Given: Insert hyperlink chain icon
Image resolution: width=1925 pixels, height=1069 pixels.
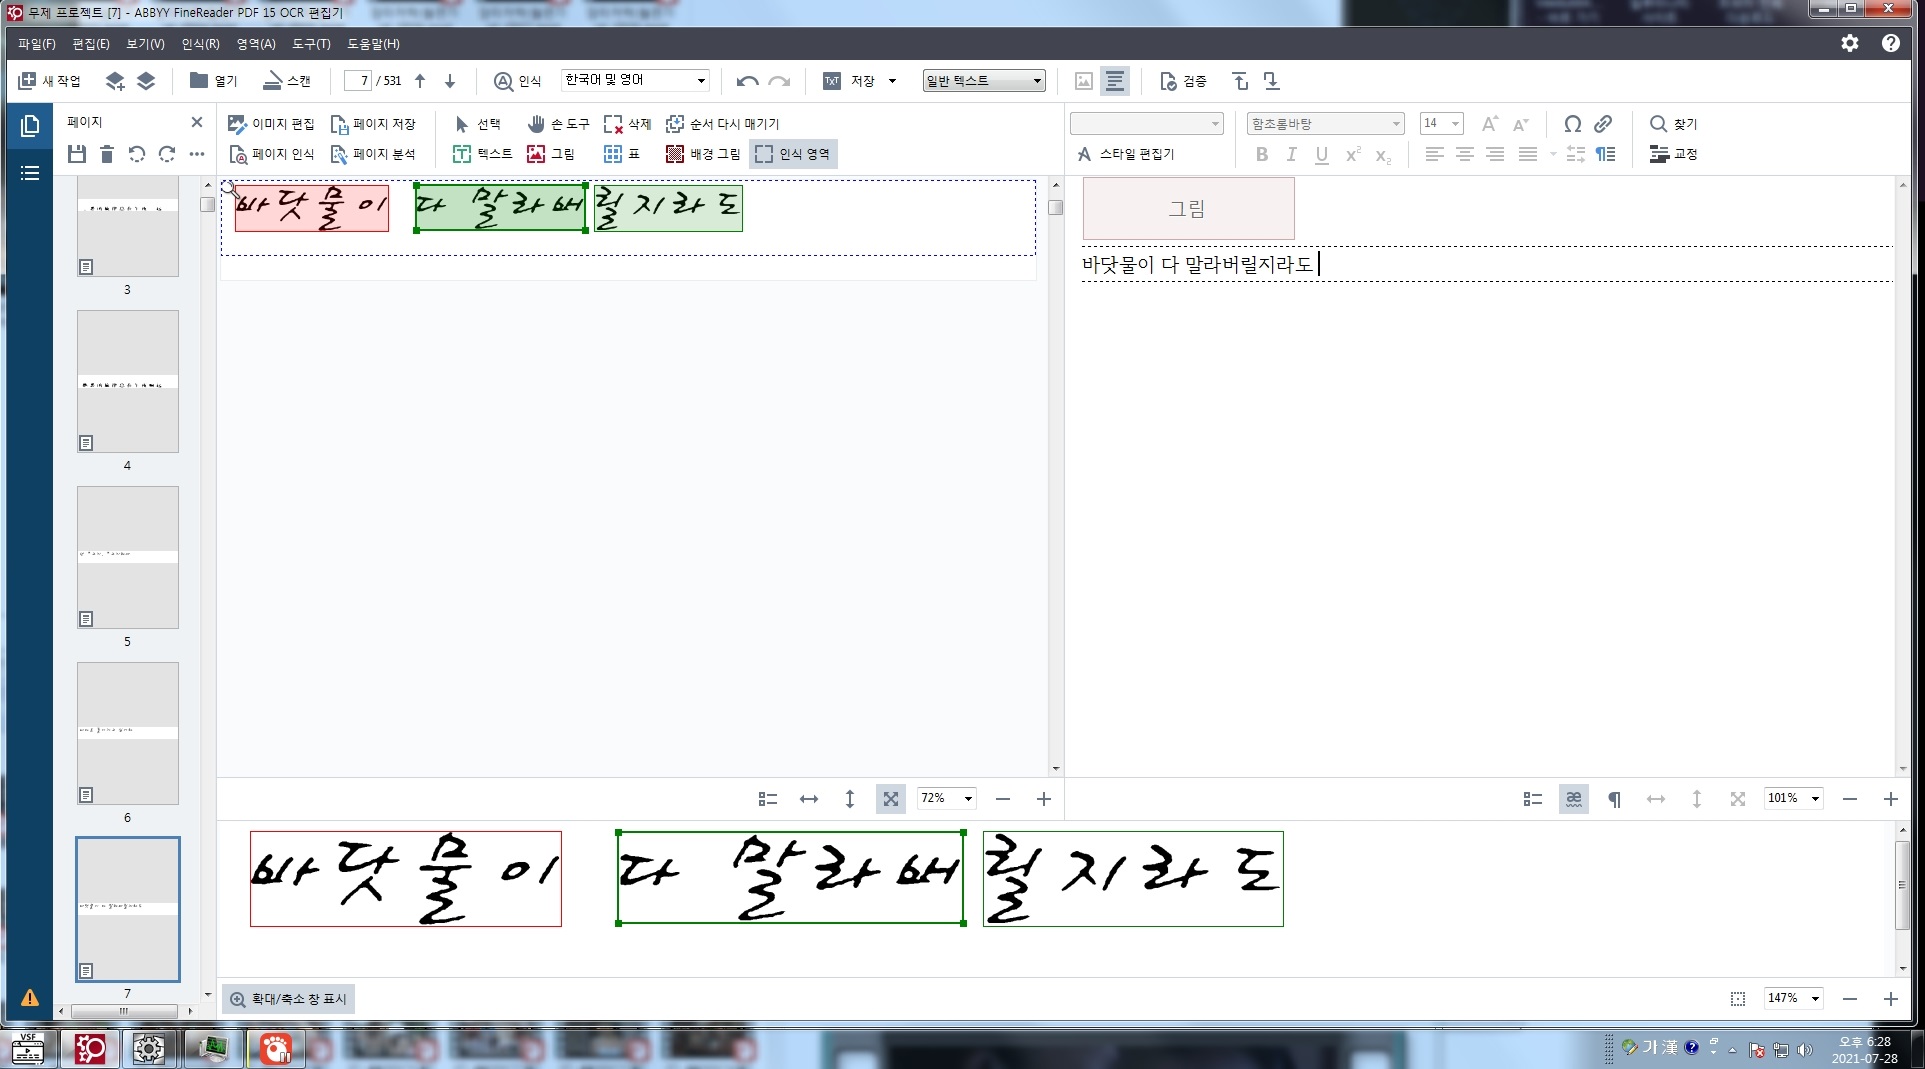Looking at the screenshot, I should [1603, 124].
